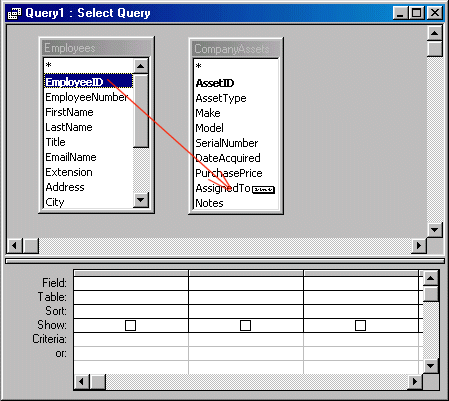The height and width of the screenshot is (401, 449).
Task: Click the Employees list scroll-up arrow
Action: [x=141, y=66]
